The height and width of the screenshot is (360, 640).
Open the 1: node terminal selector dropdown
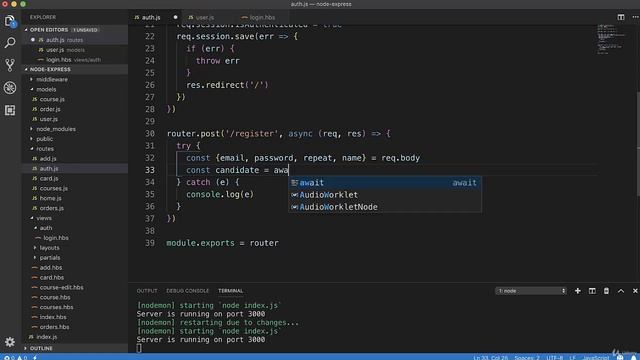click(531, 291)
